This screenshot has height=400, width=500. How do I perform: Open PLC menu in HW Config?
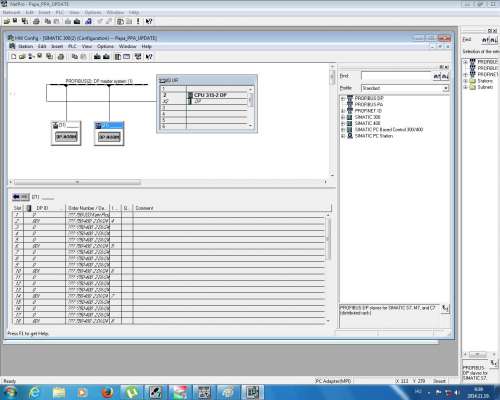point(72,46)
